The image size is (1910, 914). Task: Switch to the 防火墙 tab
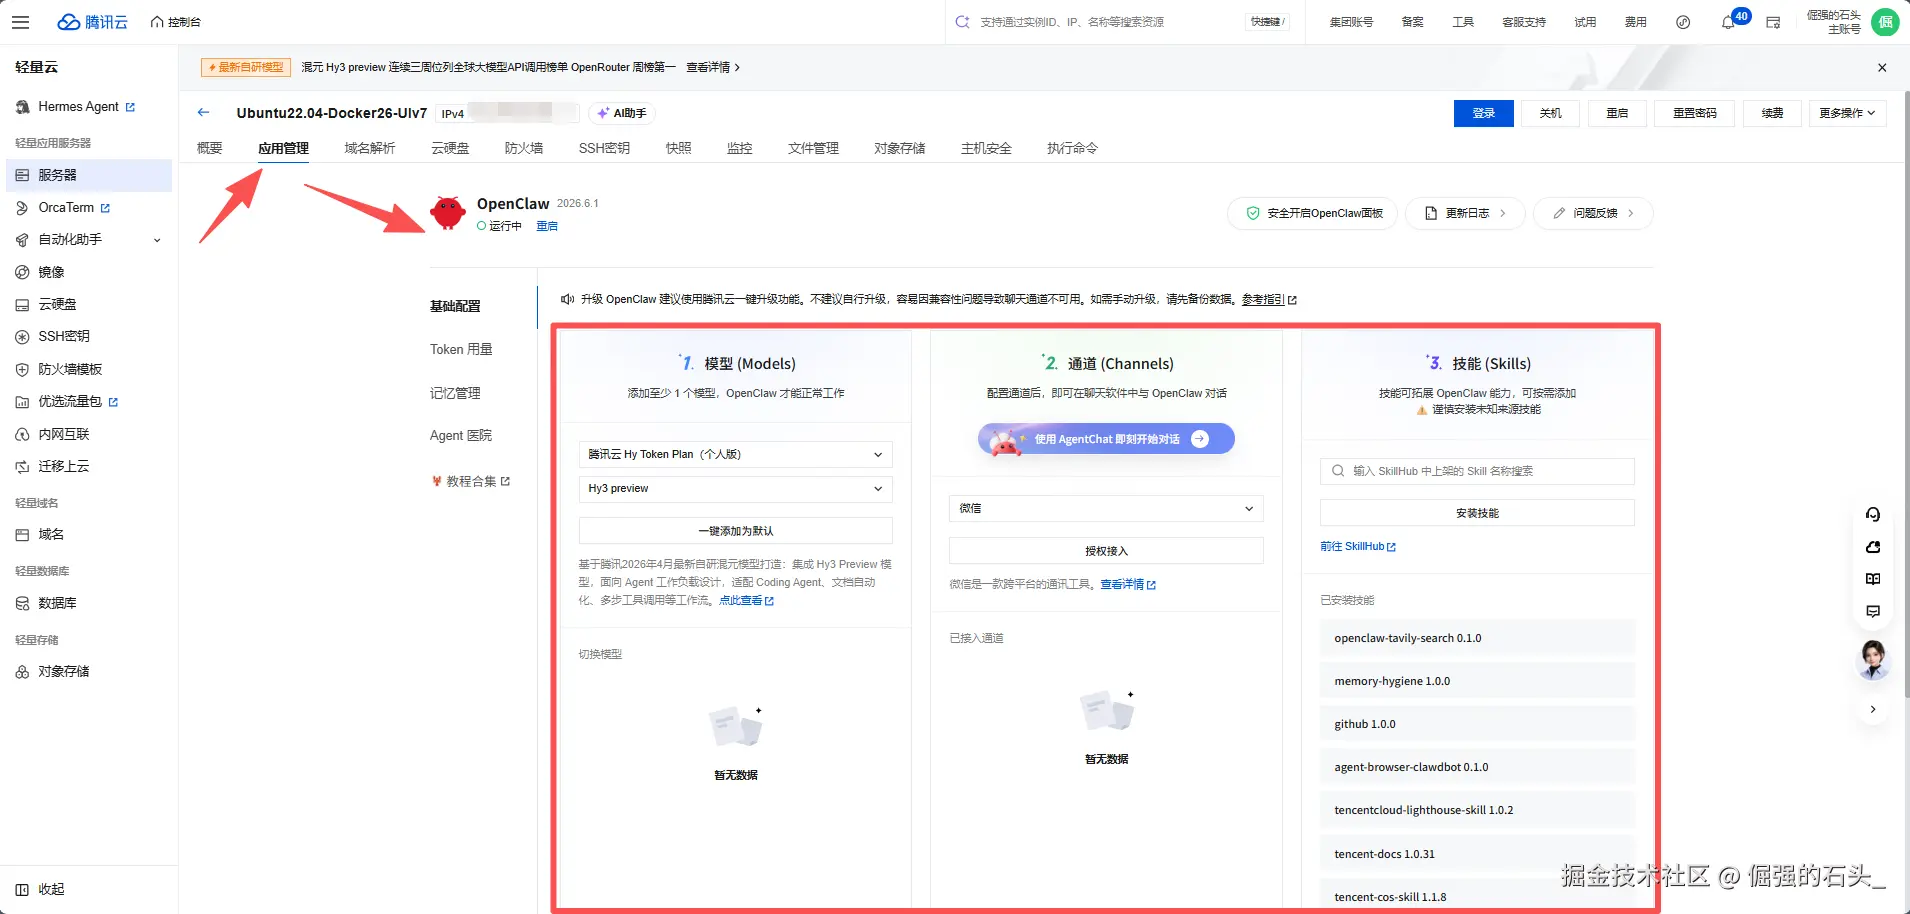click(524, 148)
